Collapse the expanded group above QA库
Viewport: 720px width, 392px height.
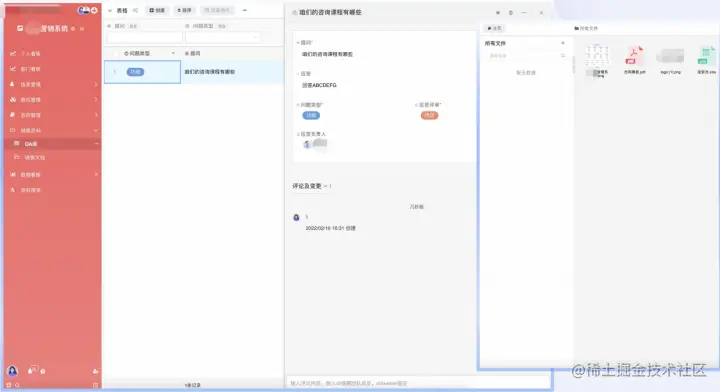click(x=96, y=130)
